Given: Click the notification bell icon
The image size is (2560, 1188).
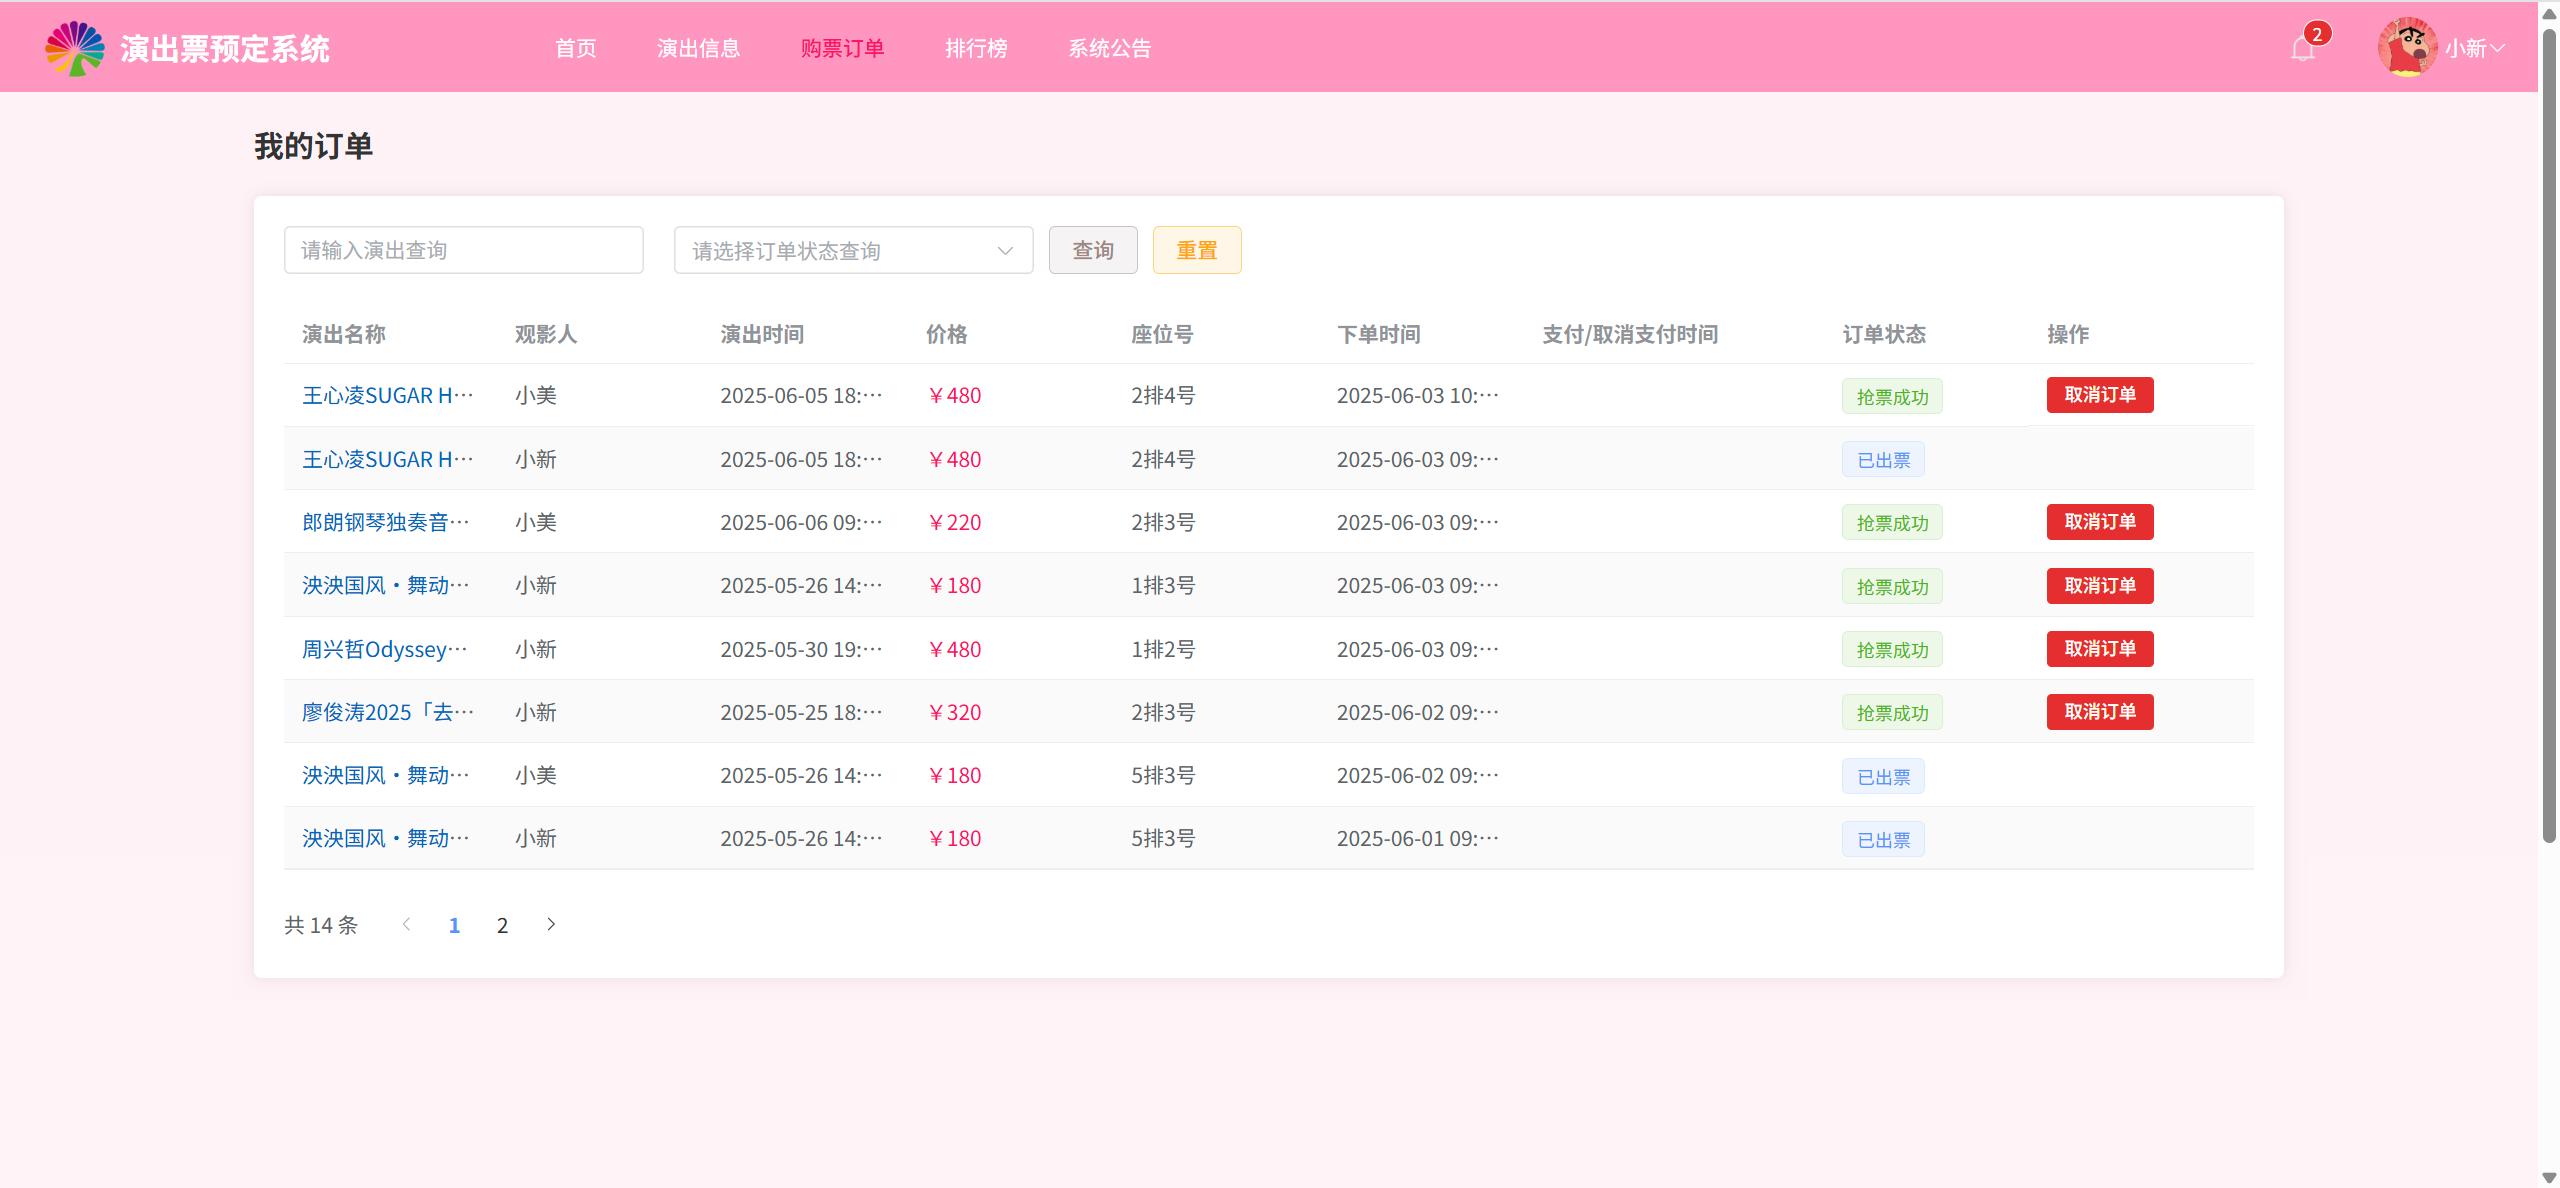Looking at the screenshot, I should (x=2302, y=49).
